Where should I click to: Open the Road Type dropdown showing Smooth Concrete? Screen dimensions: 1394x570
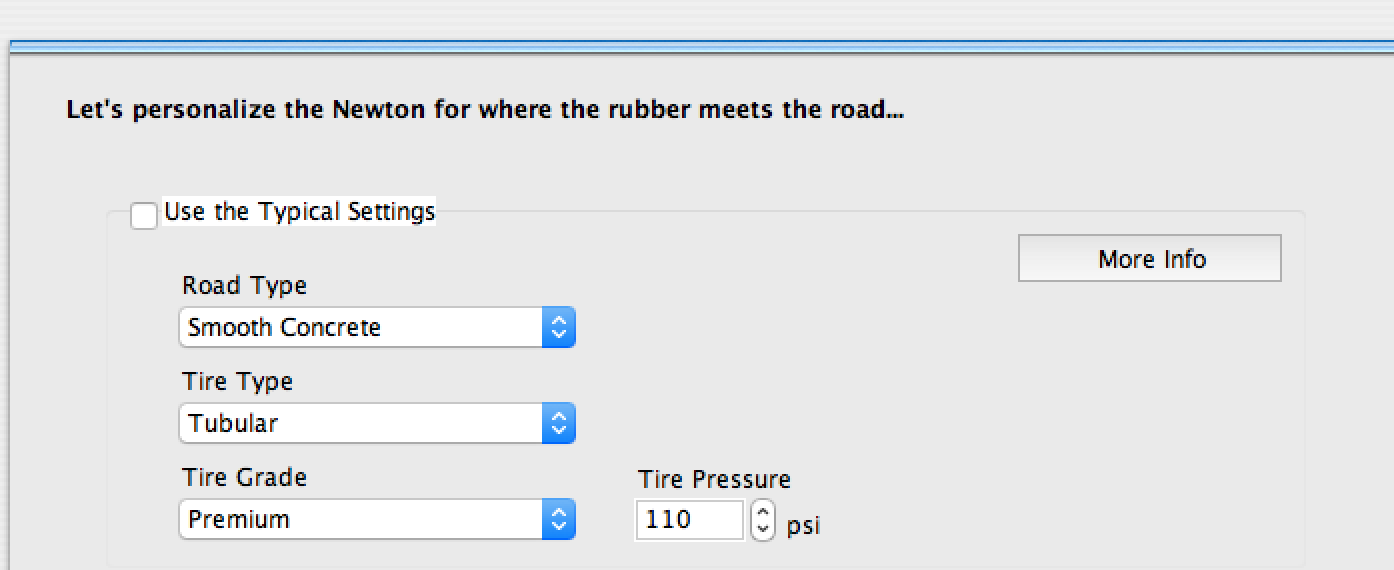[362, 328]
